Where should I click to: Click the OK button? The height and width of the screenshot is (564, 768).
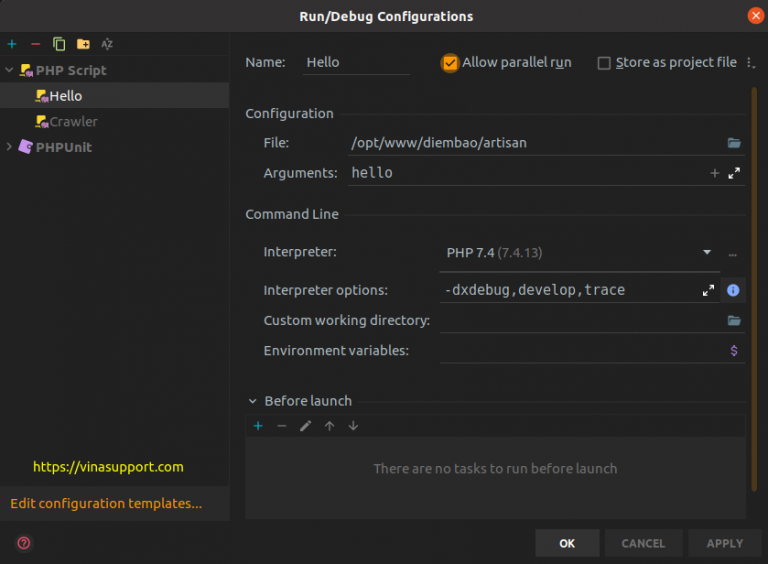[x=567, y=543]
